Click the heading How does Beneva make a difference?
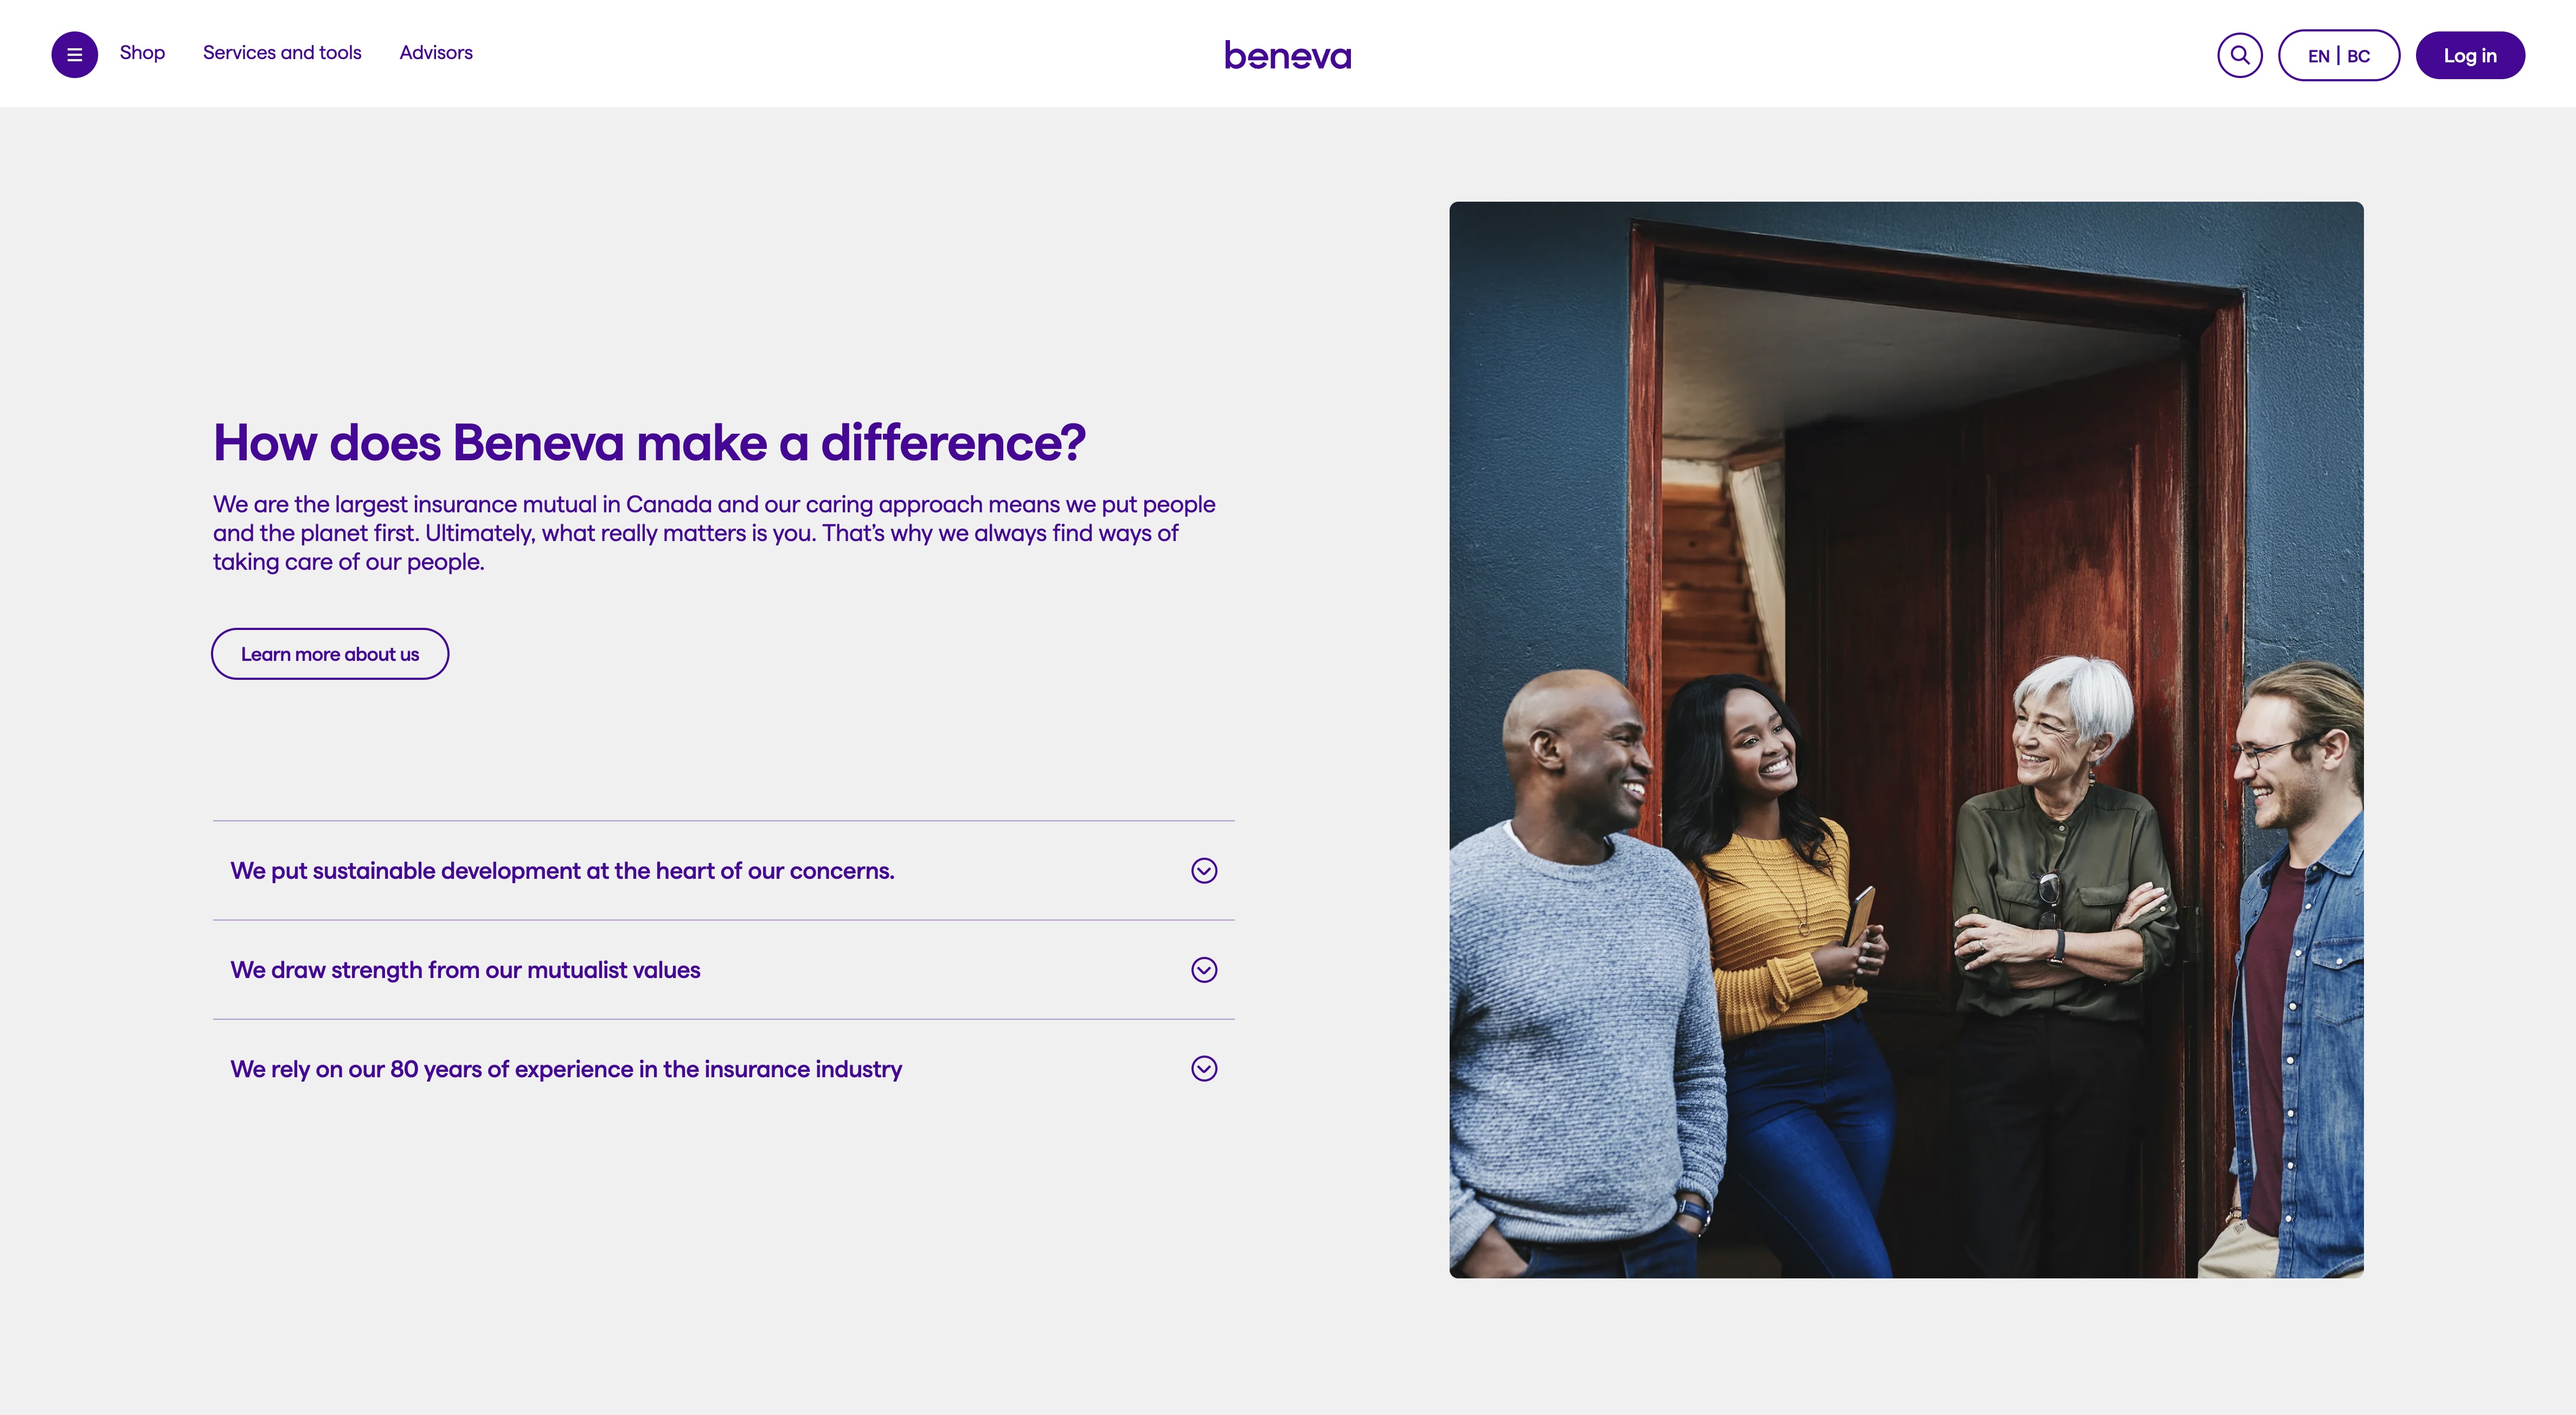 pyautogui.click(x=649, y=442)
